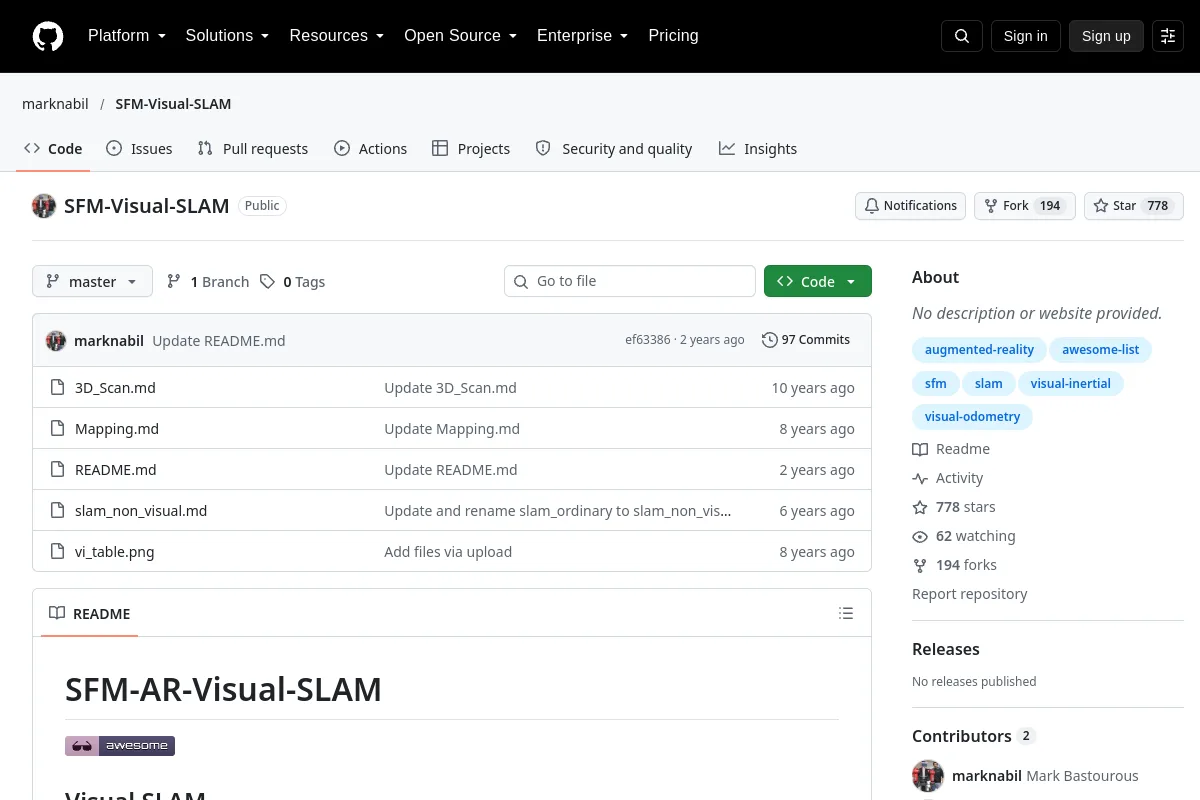Open the Insights tab
Screen dimensions: 1200x800
(758, 149)
